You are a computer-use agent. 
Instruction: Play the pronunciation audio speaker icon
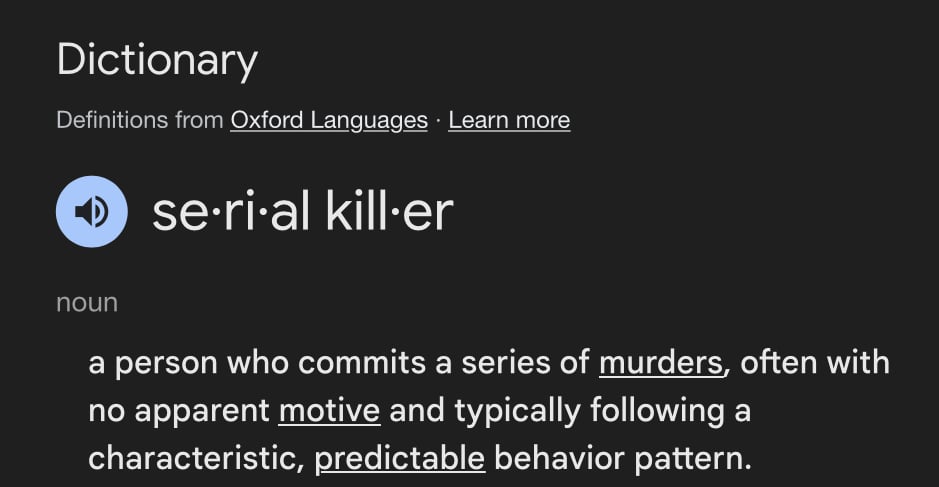coord(92,211)
